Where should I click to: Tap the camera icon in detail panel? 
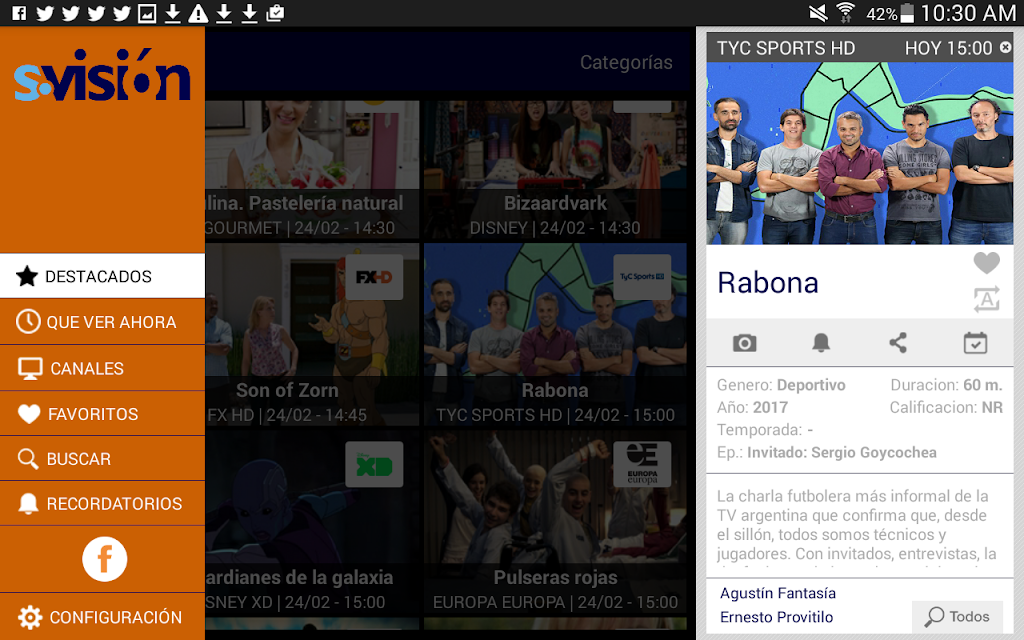click(x=744, y=343)
